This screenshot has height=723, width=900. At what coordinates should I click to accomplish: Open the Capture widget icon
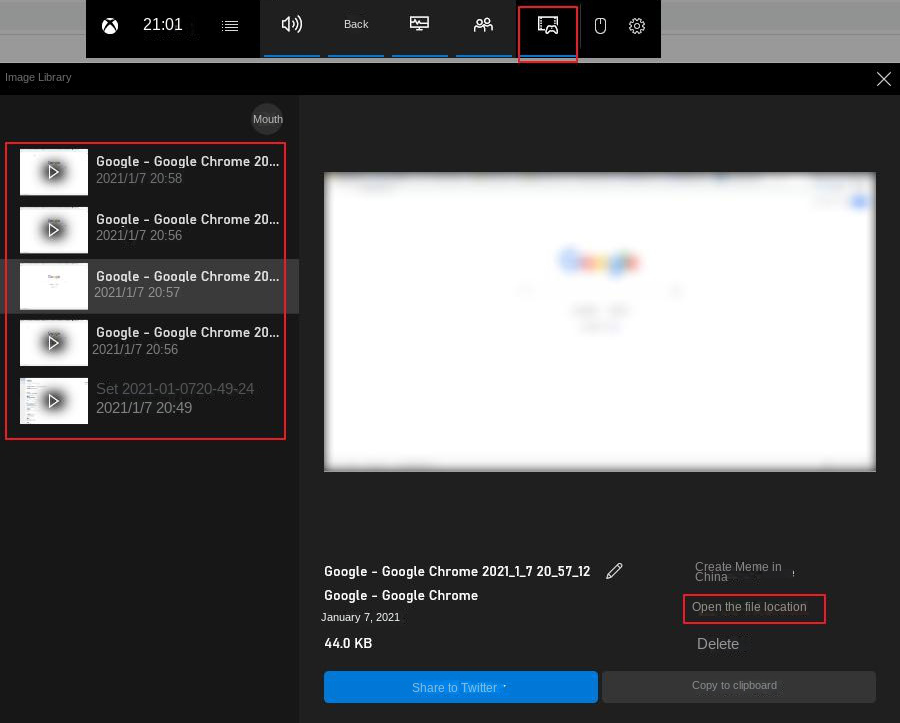pyautogui.click(x=419, y=23)
